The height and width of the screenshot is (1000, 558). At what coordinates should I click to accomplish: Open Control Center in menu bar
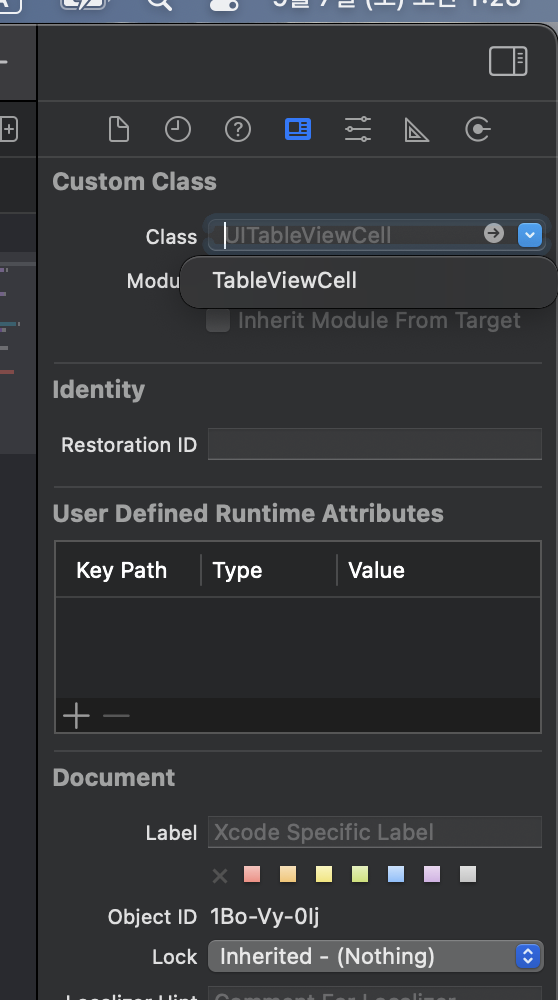pyautogui.click(x=224, y=4)
